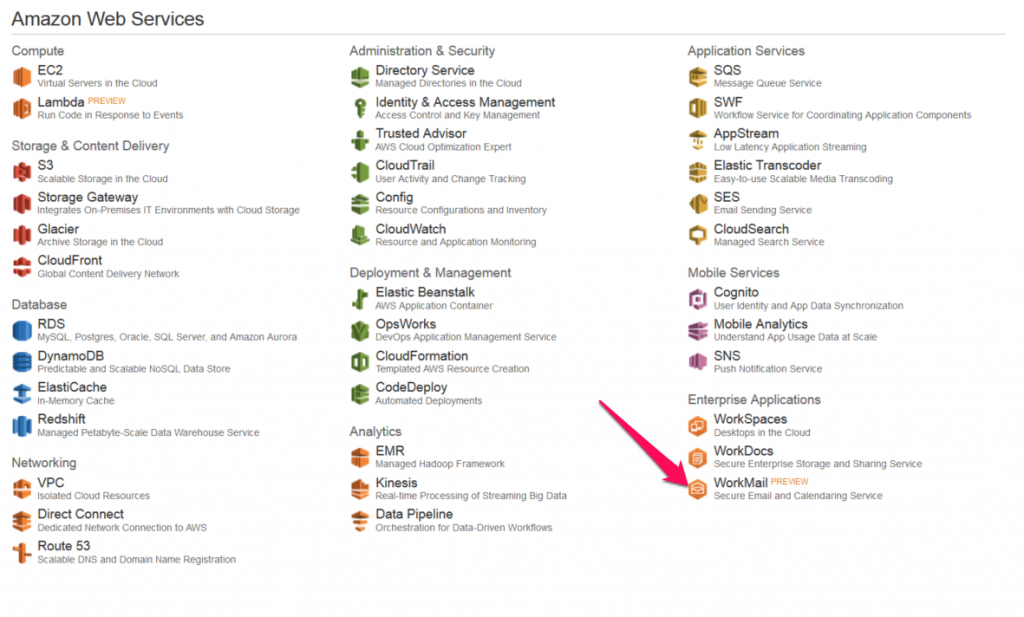The width and height of the screenshot is (1024, 617).
Task: Select the Elastic Beanstalk icon
Action: (360, 298)
